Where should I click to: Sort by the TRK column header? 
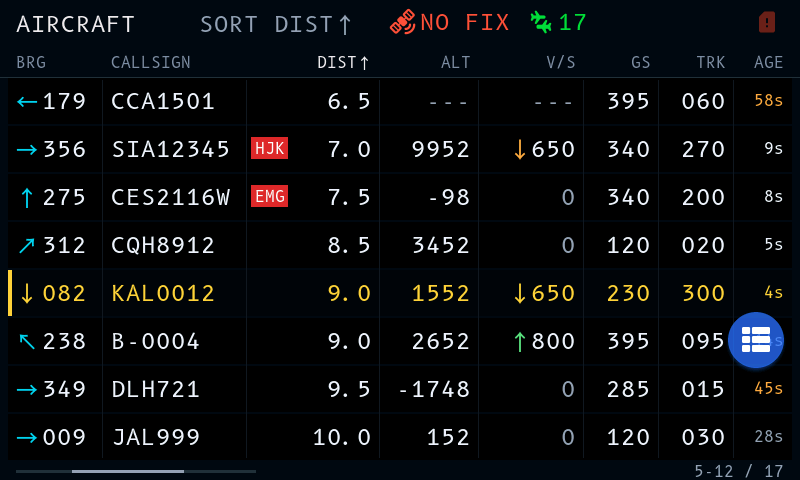tap(711, 62)
